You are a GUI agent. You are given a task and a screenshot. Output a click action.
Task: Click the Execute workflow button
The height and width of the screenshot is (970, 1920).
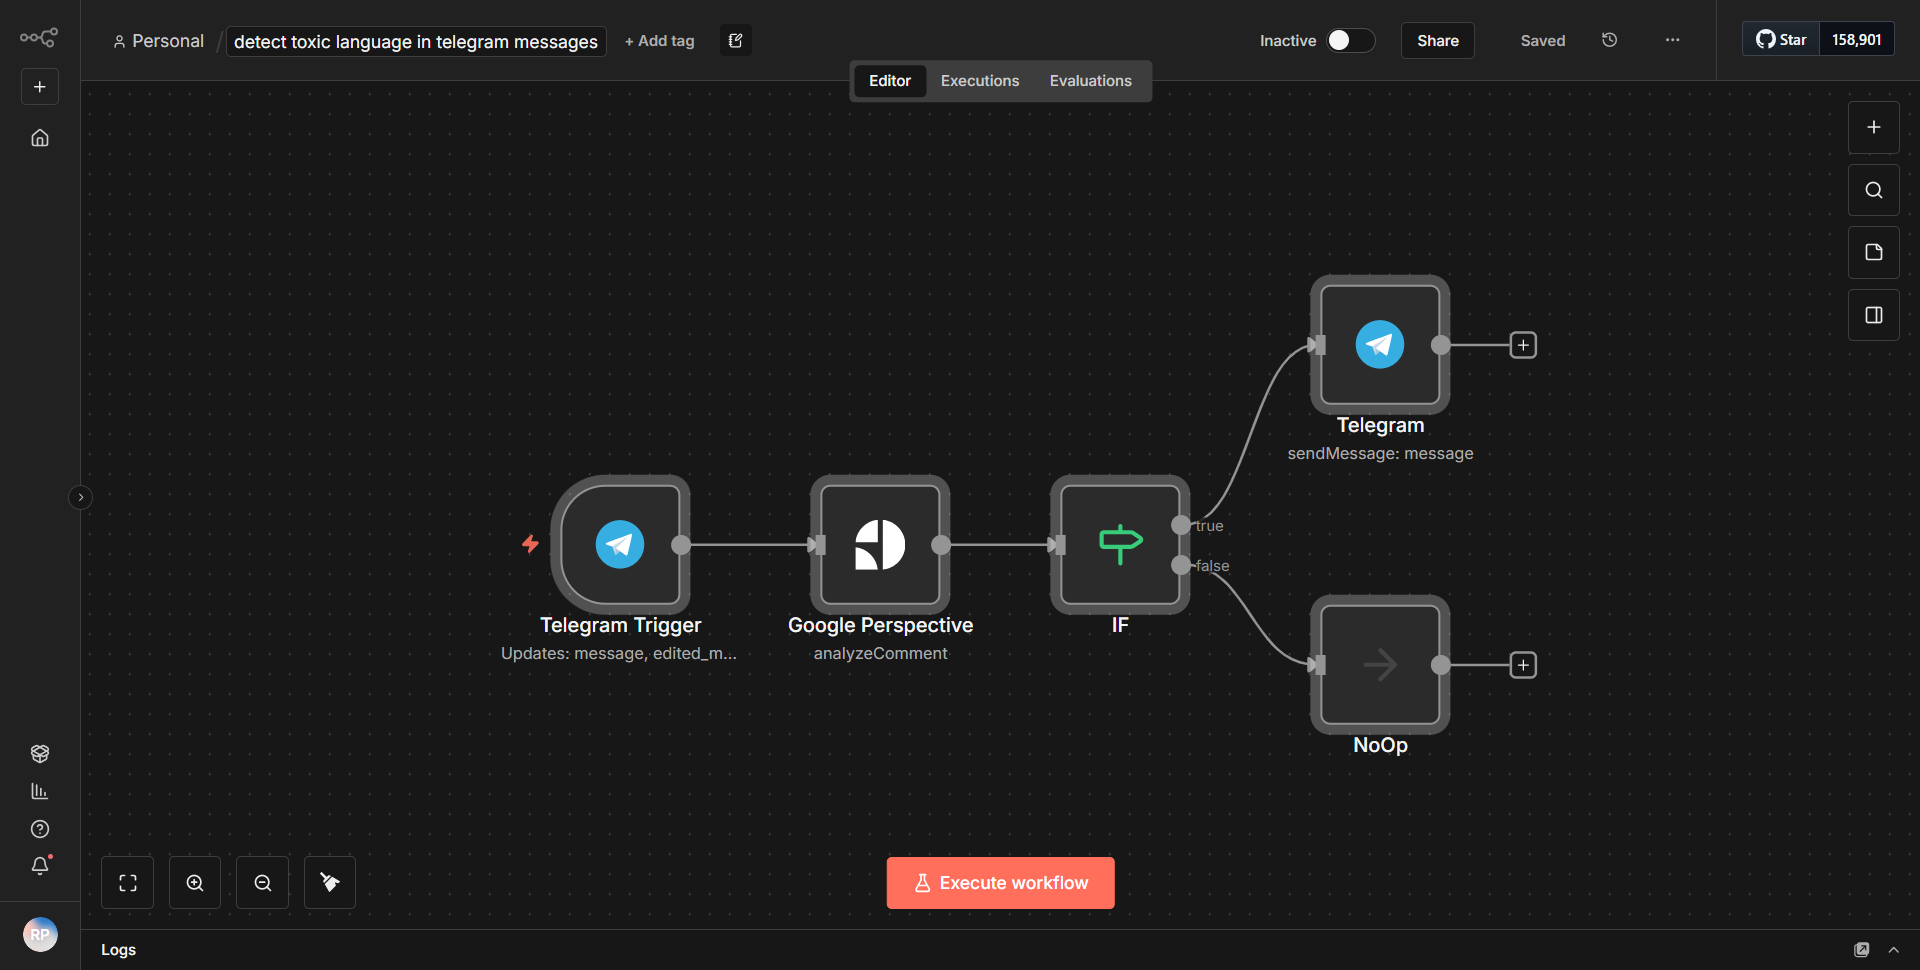1000,883
